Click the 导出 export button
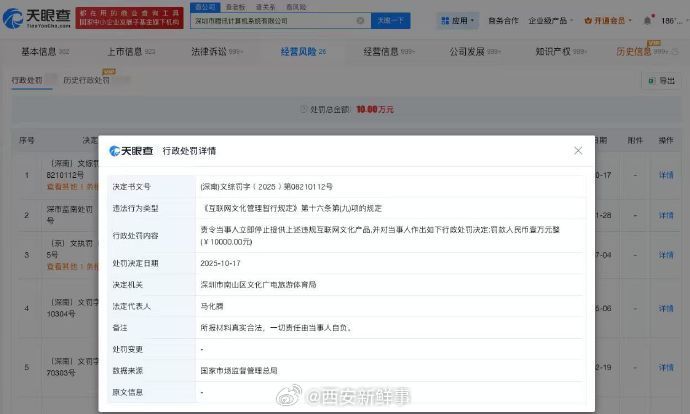 coord(661,81)
